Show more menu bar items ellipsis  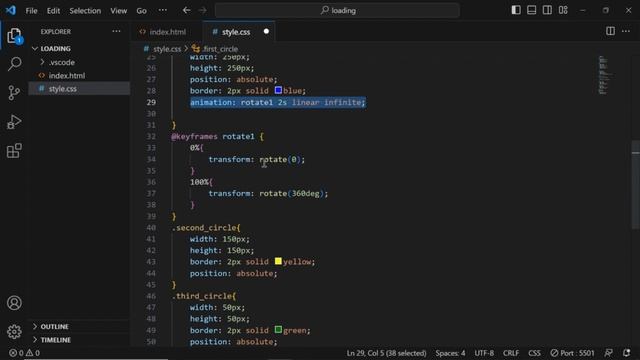click(x=162, y=10)
